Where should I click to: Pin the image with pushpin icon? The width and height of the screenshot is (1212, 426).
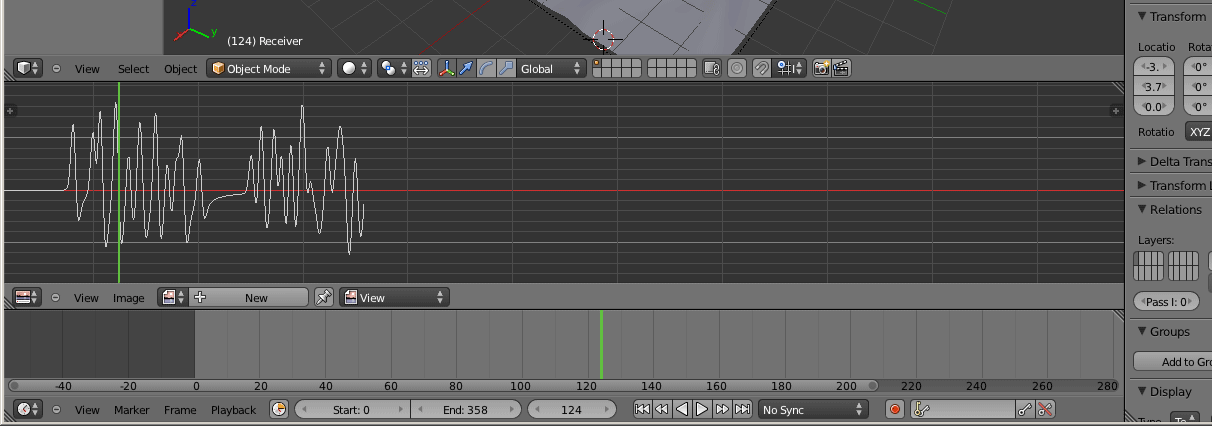[324, 297]
